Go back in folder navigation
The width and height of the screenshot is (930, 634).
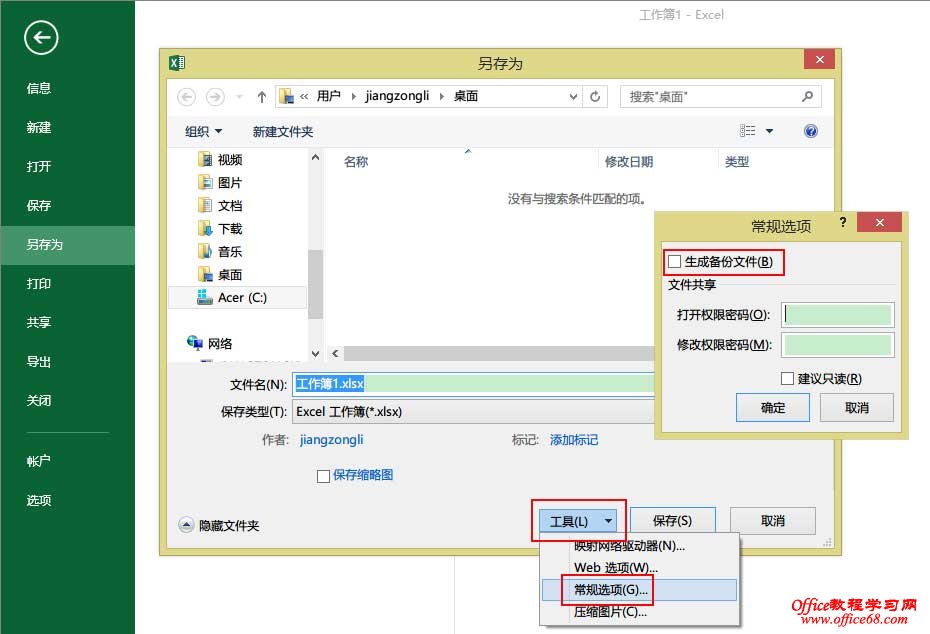[x=186, y=97]
